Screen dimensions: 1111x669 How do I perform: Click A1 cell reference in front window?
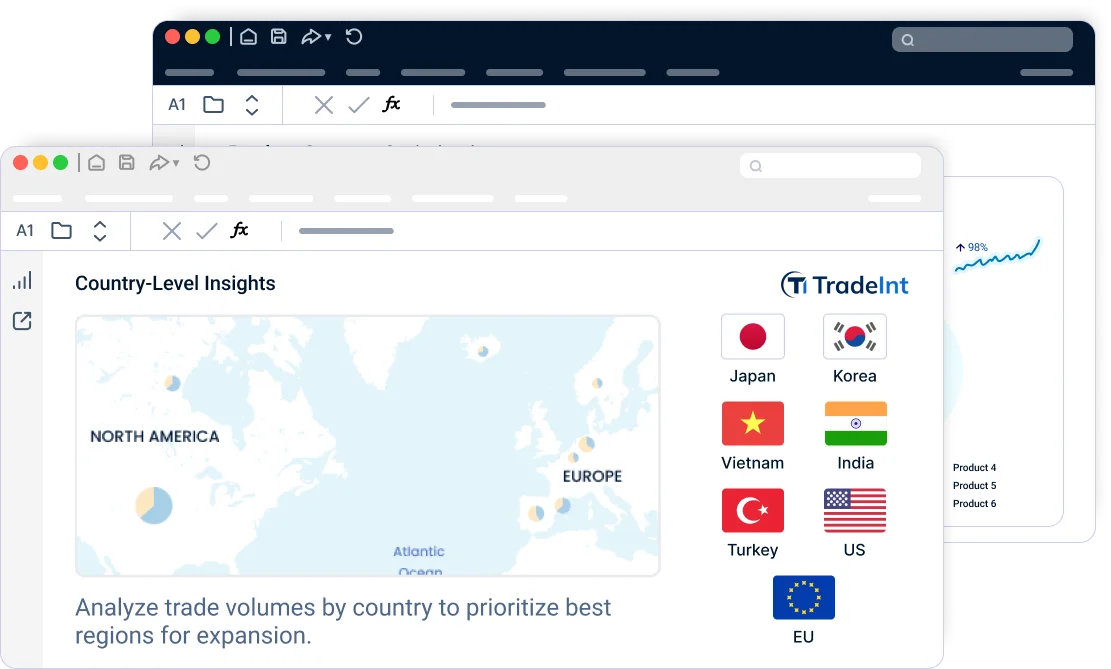pos(25,230)
